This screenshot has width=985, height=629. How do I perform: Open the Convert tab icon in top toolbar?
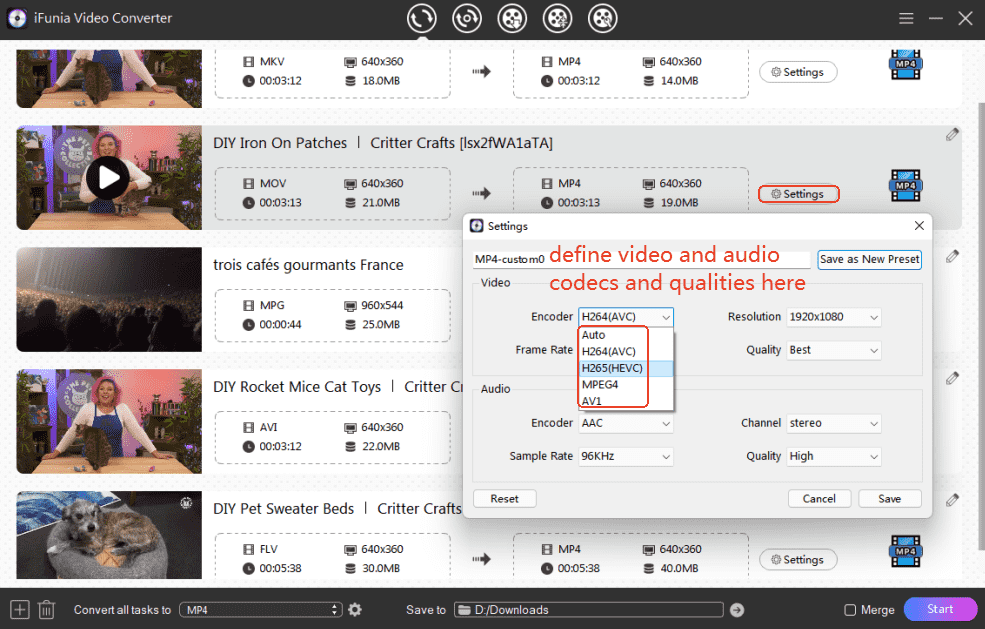coord(422,18)
